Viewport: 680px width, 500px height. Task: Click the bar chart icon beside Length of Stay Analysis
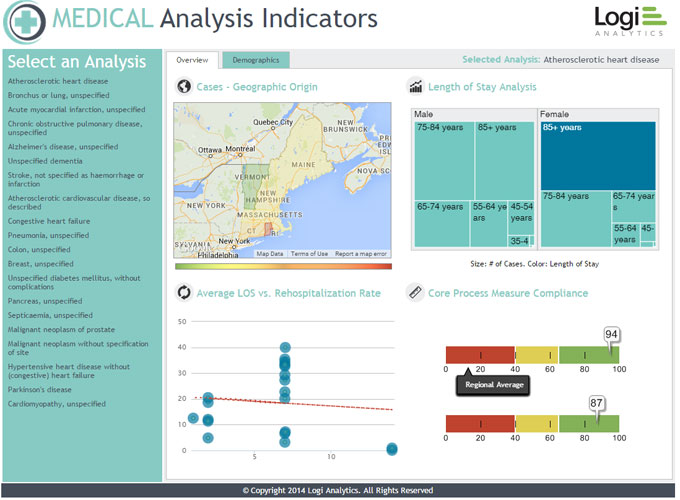point(415,86)
